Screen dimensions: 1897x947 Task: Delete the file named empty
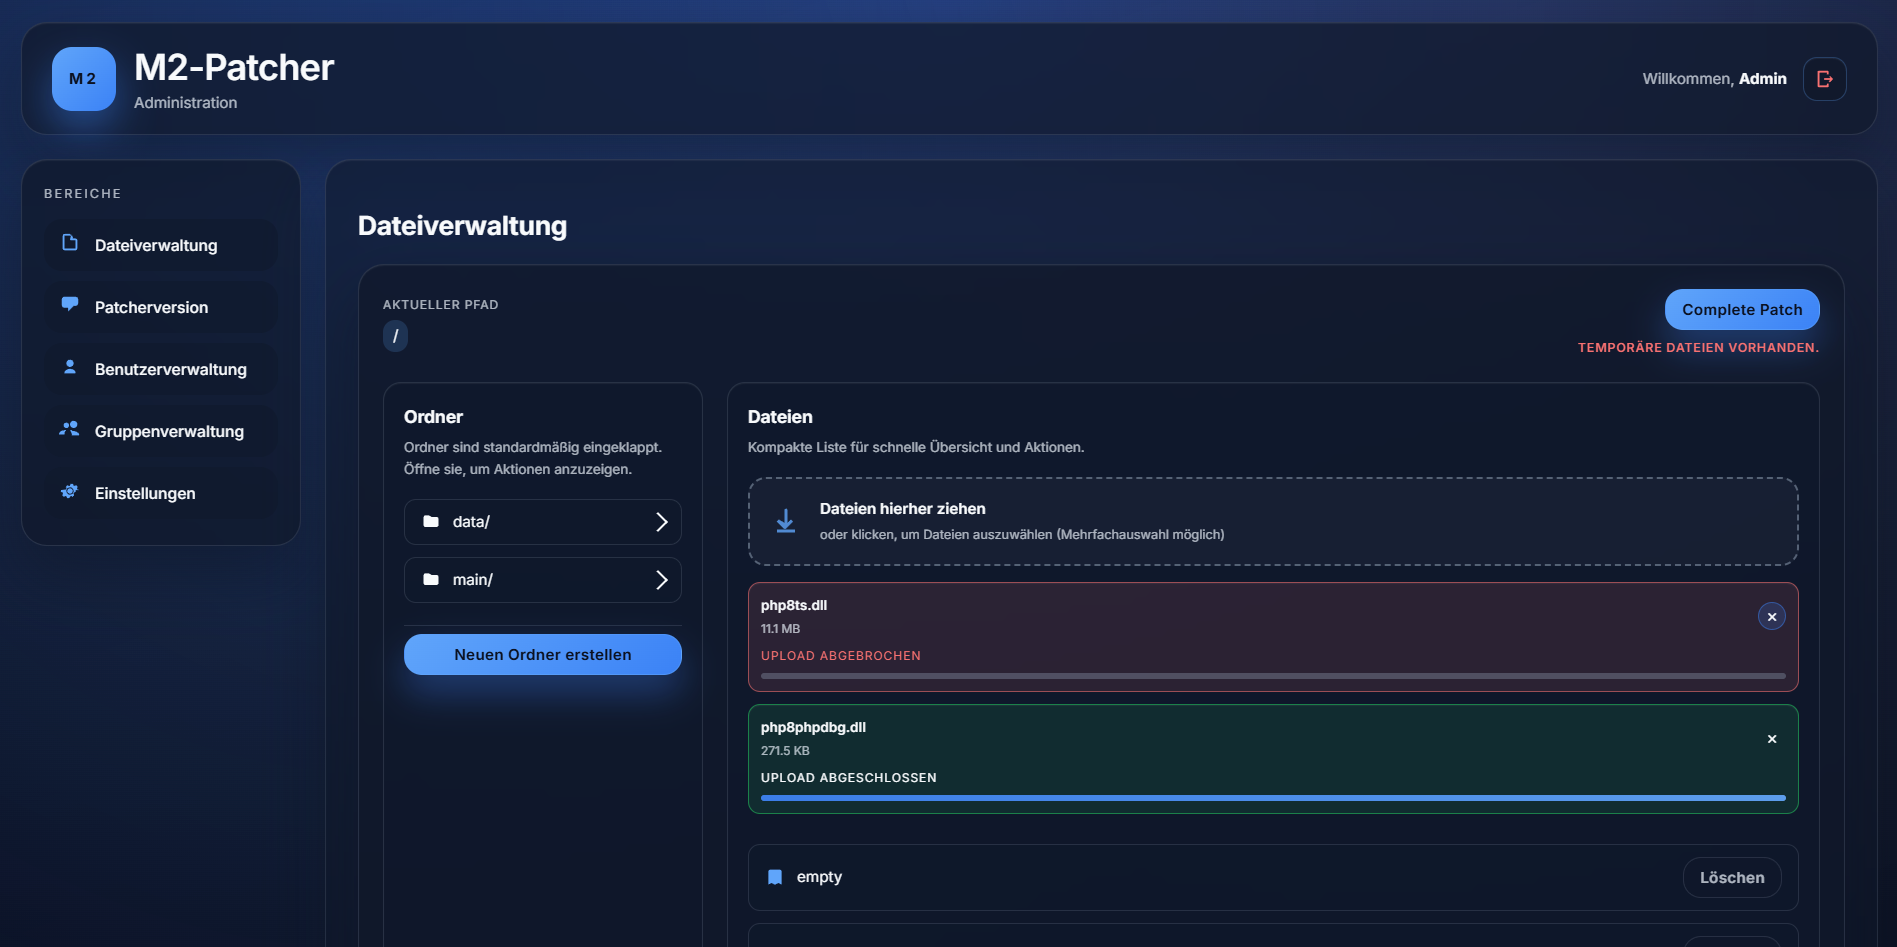[1732, 877]
